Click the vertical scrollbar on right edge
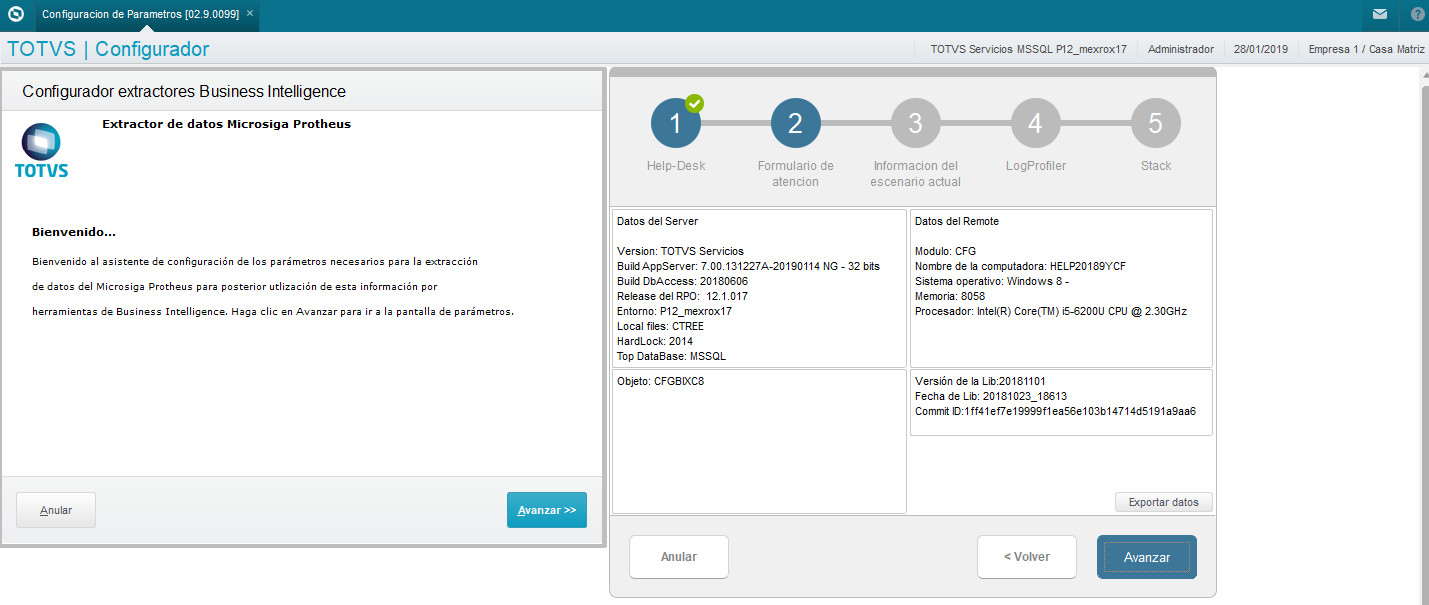Image resolution: width=1429 pixels, height=605 pixels. tap(1425, 335)
